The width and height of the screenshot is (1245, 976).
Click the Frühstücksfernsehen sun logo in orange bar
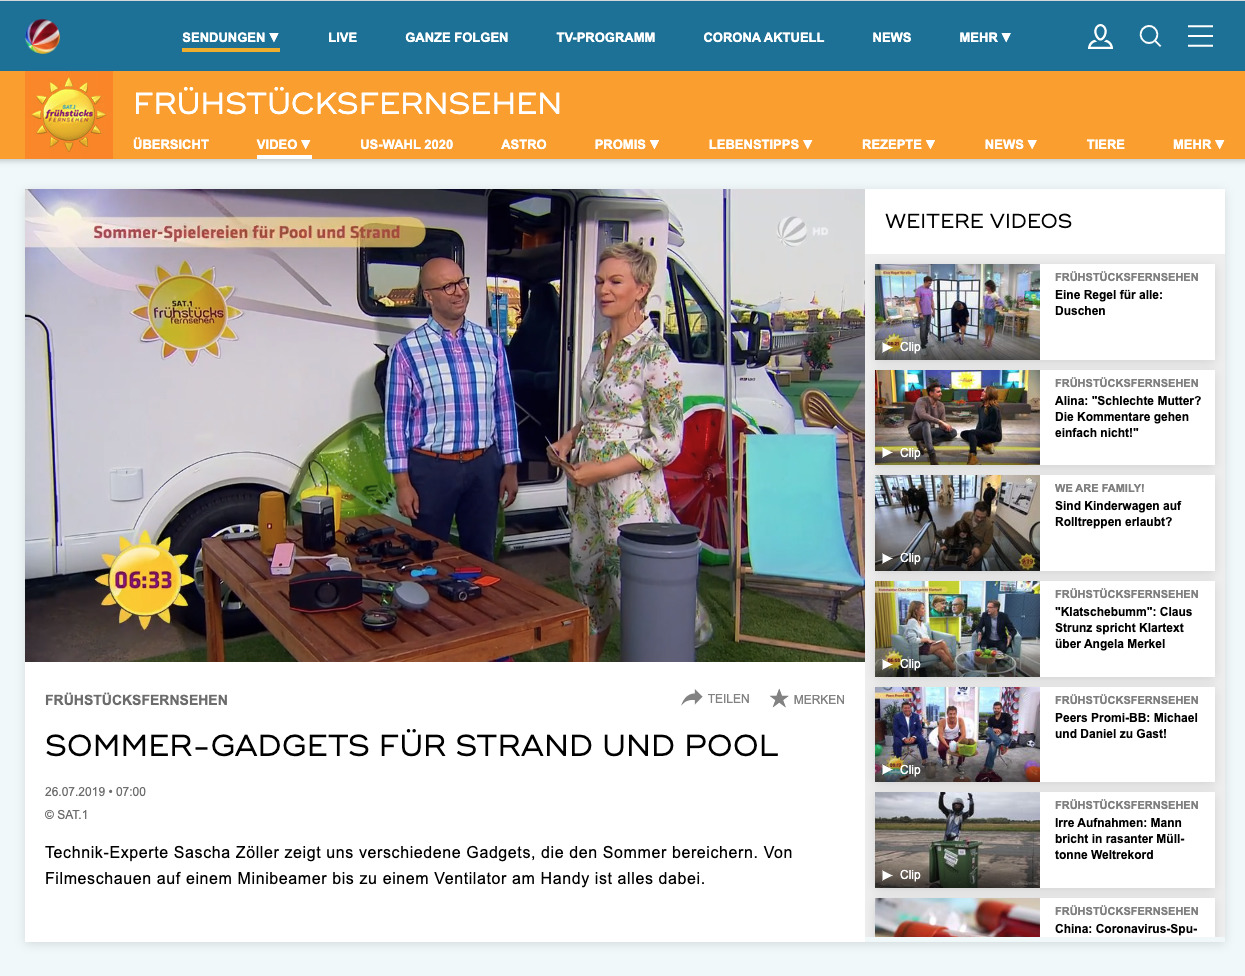[69, 115]
